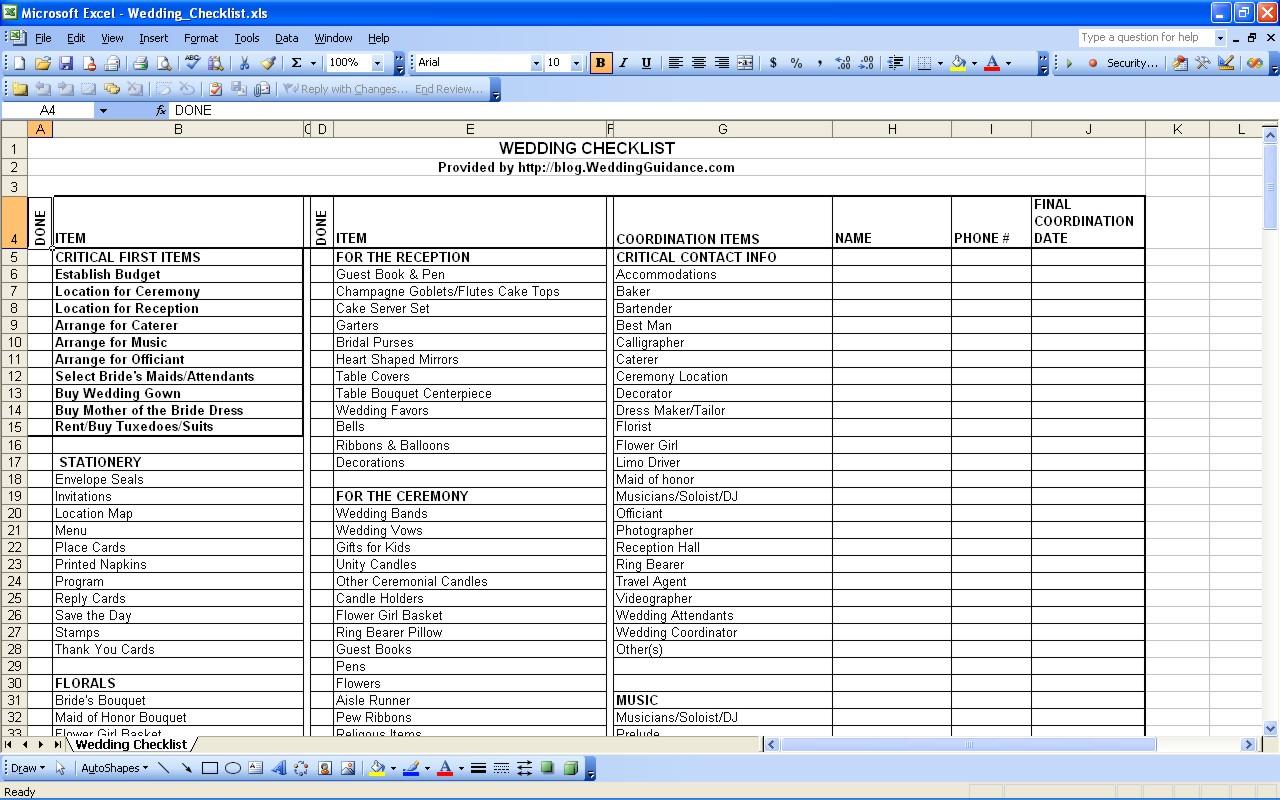Click the Save icon in the toolbar

pyautogui.click(x=66, y=63)
